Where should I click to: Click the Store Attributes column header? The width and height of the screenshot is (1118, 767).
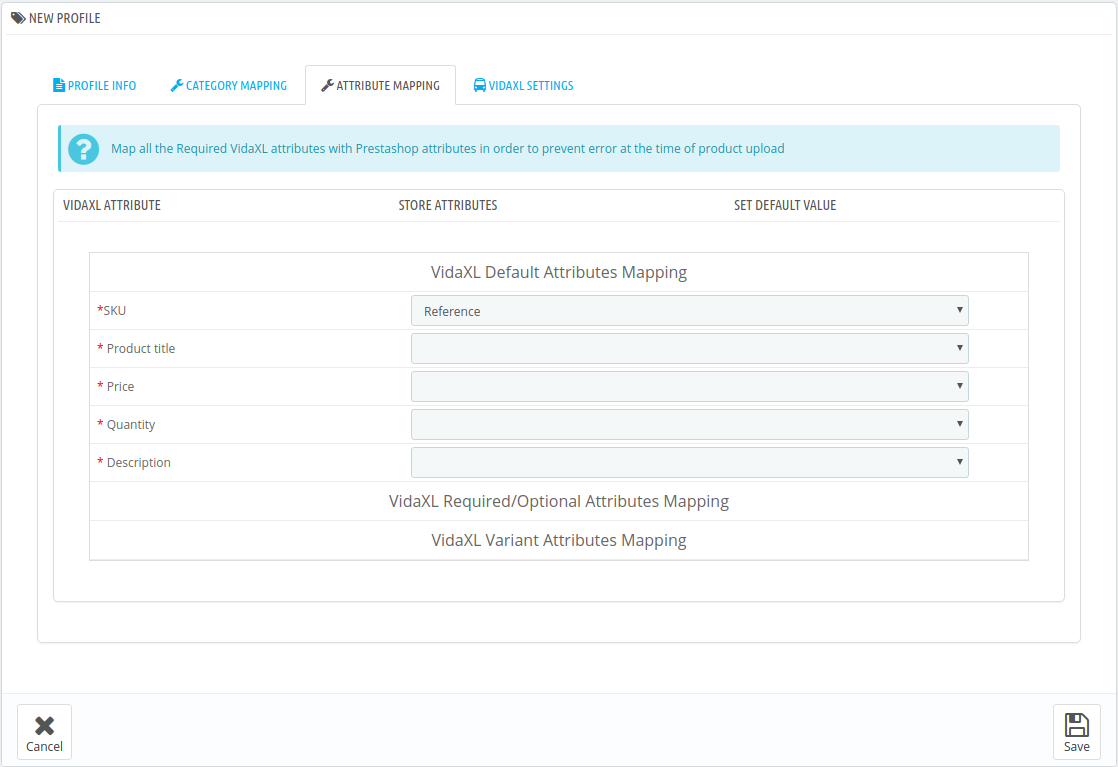(x=448, y=205)
